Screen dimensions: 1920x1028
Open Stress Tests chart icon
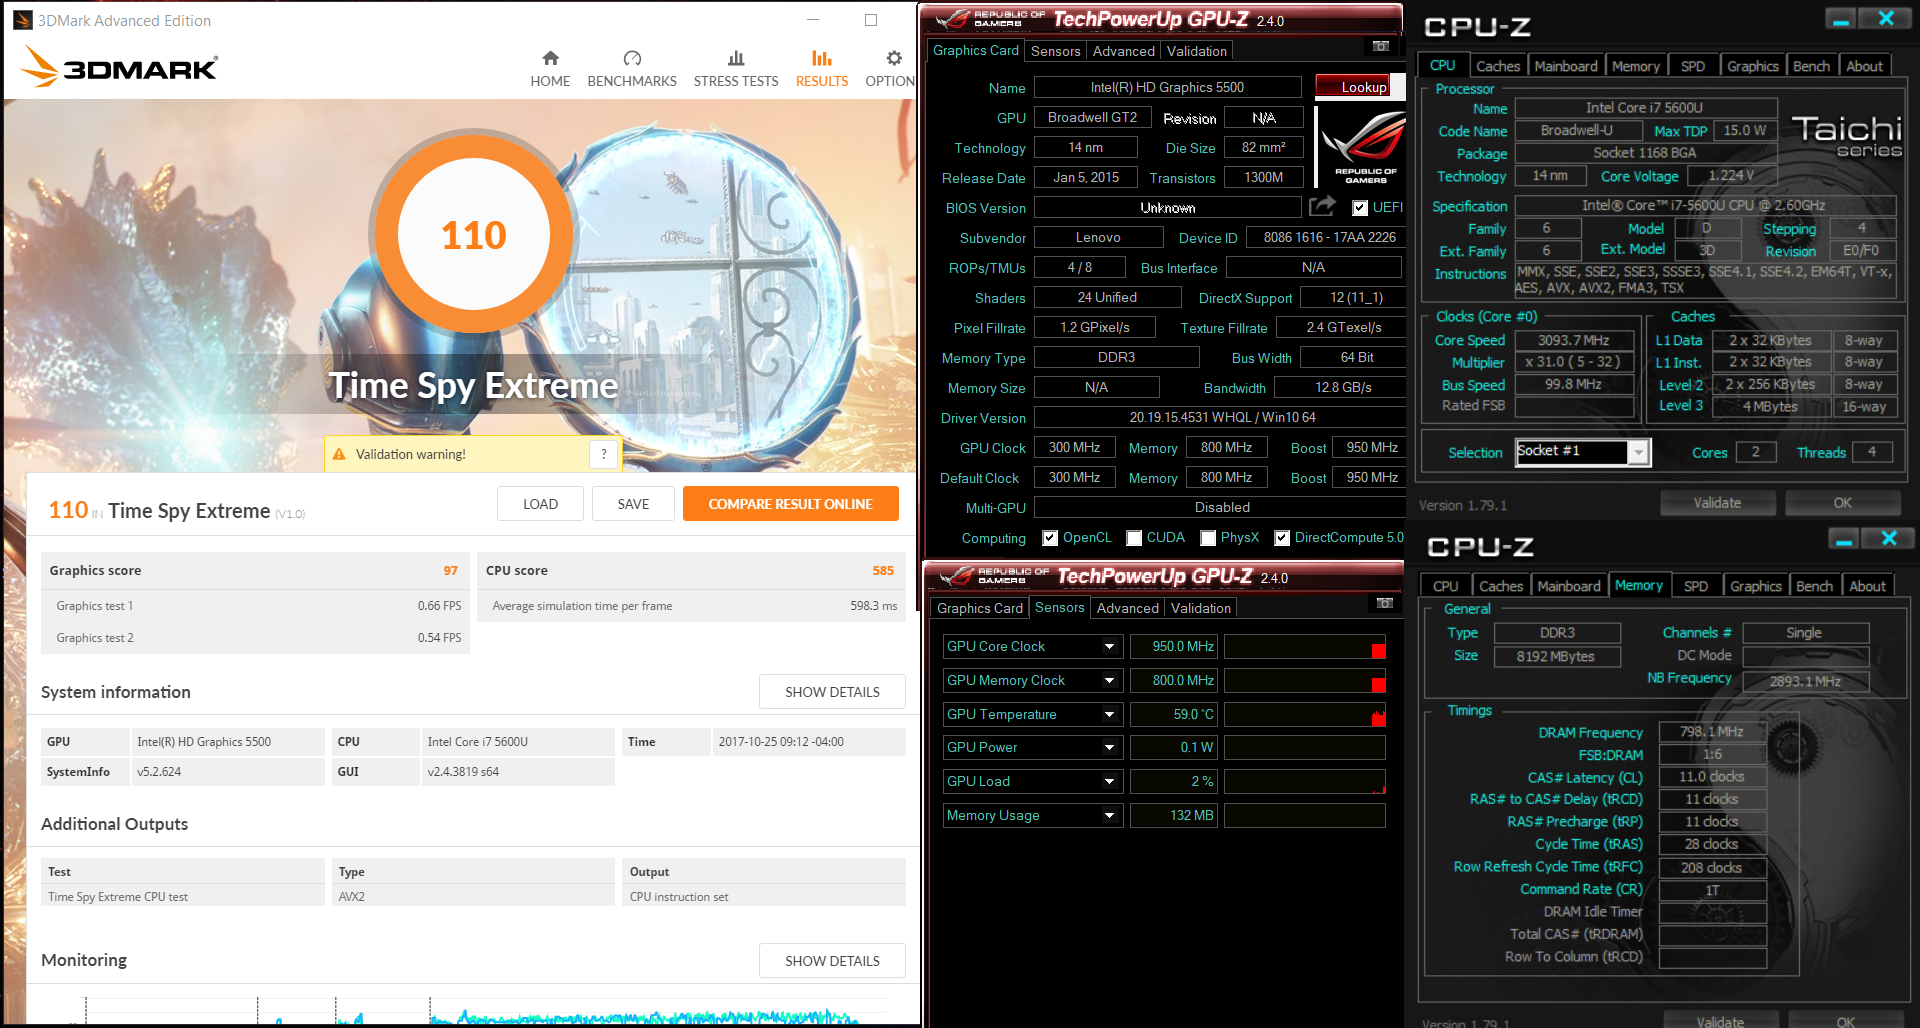point(736,58)
